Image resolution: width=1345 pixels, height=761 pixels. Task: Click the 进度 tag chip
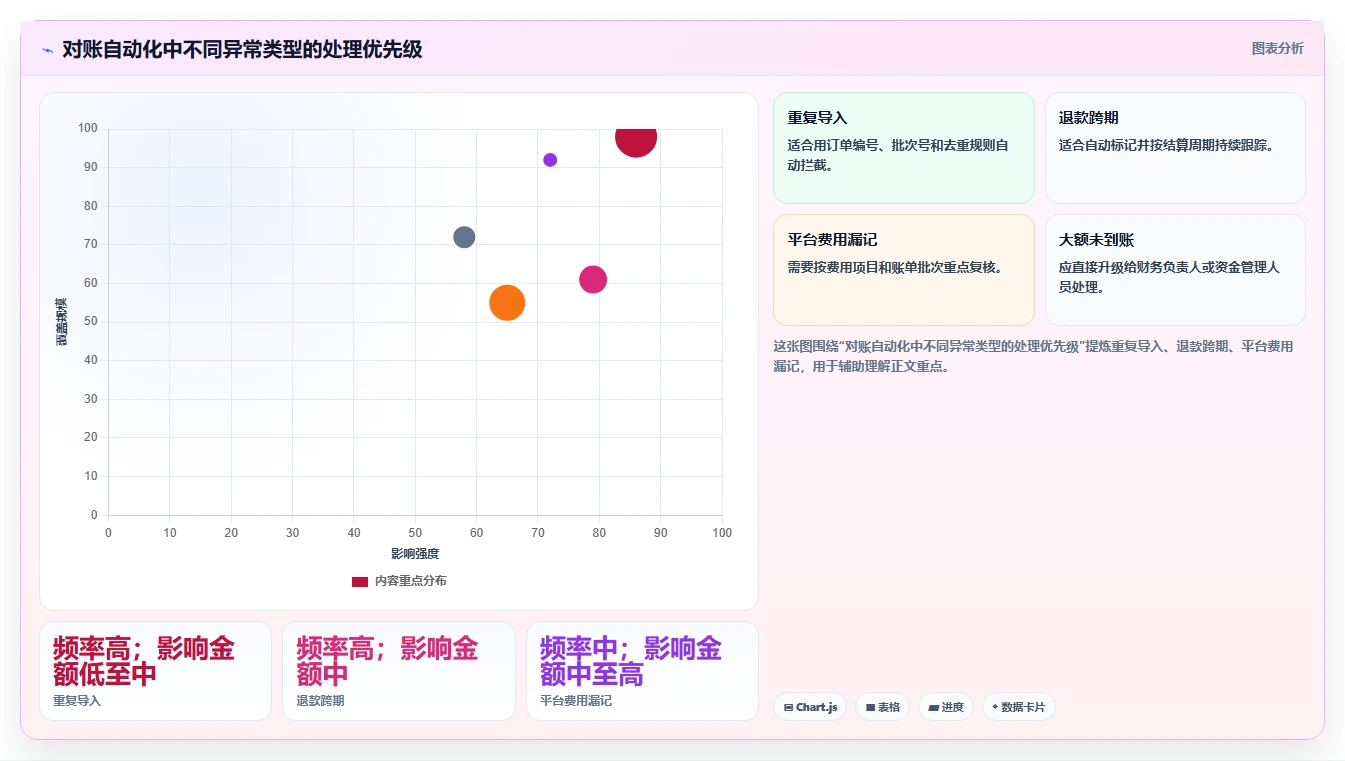coord(946,707)
